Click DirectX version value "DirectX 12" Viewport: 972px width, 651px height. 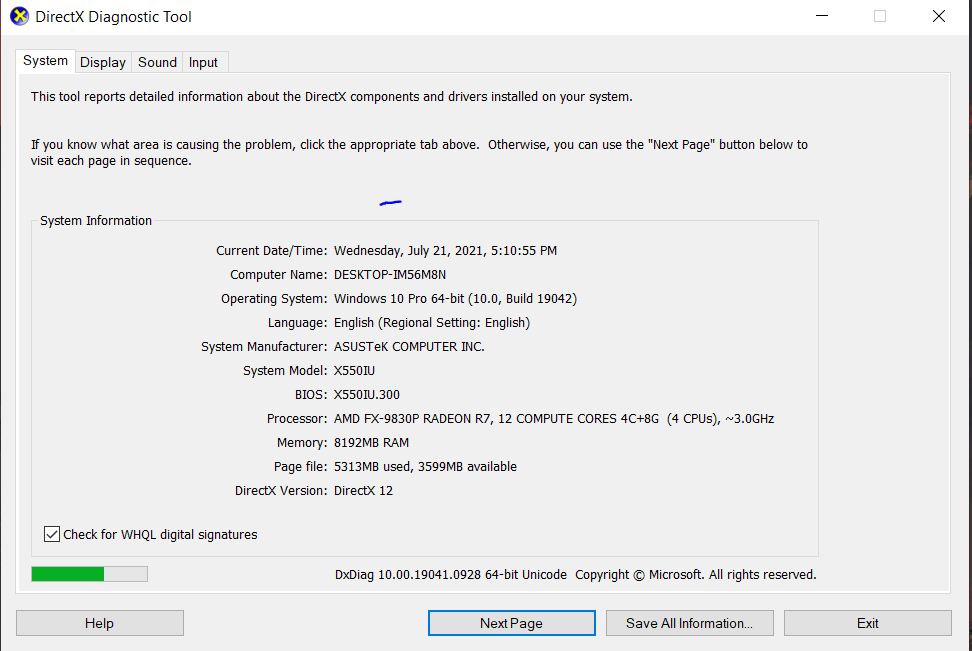(363, 490)
